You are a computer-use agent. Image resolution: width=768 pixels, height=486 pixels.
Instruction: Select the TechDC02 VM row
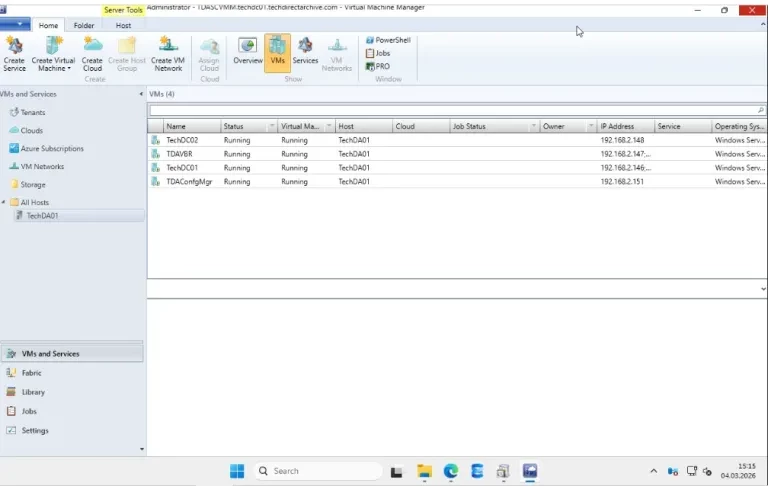coord(457,140)
